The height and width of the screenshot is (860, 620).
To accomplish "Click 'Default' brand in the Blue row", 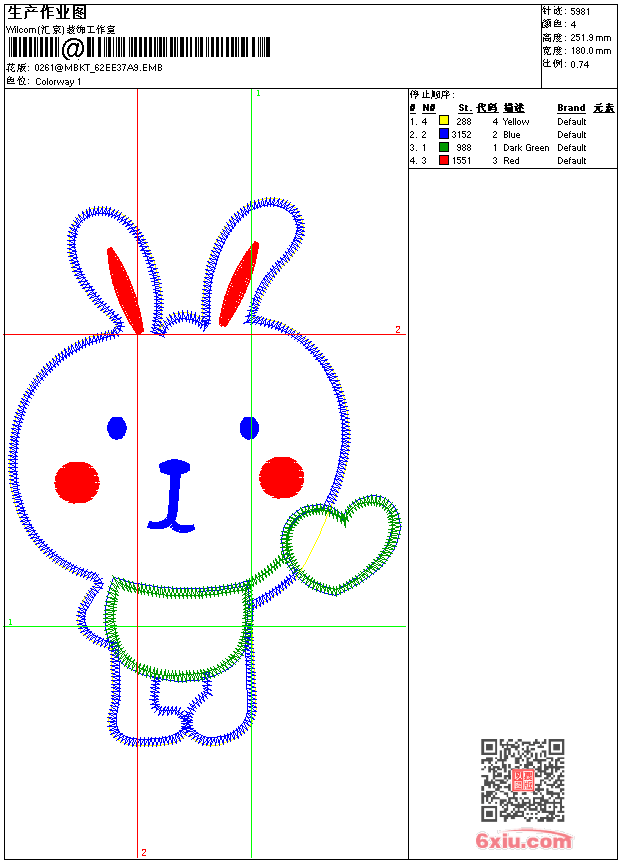I will [x=572, y=134].
